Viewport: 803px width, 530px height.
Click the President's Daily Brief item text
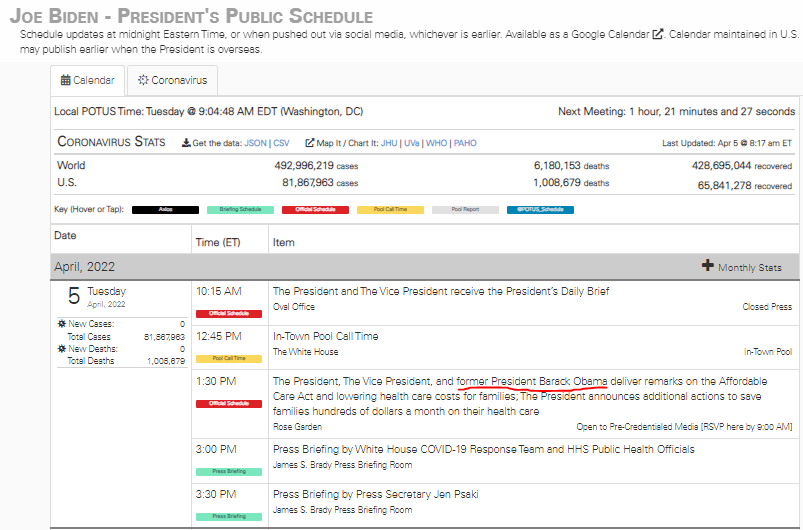[x=441, y=291]
